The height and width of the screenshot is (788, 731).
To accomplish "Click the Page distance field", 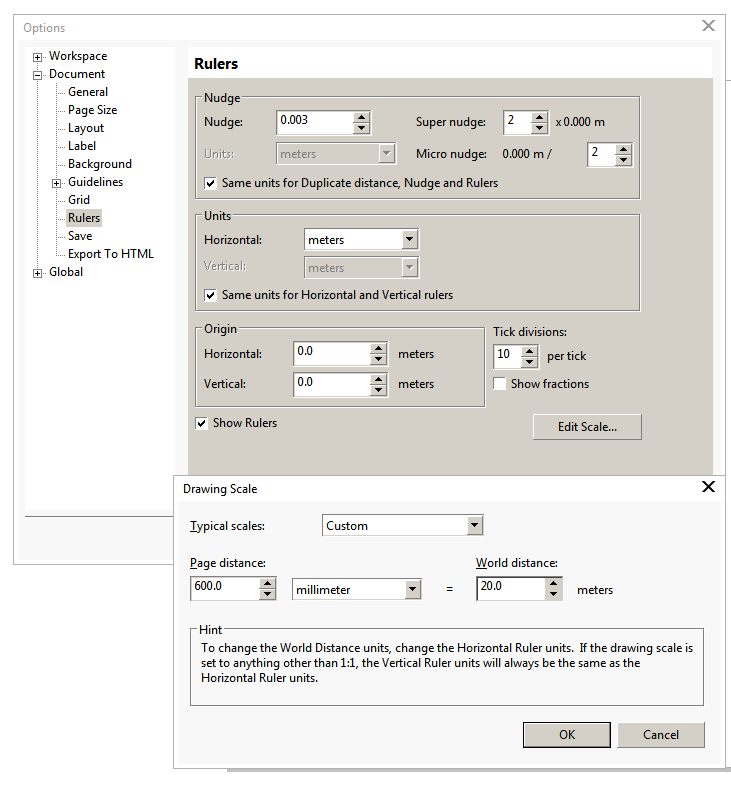I will tap(225, 588).
